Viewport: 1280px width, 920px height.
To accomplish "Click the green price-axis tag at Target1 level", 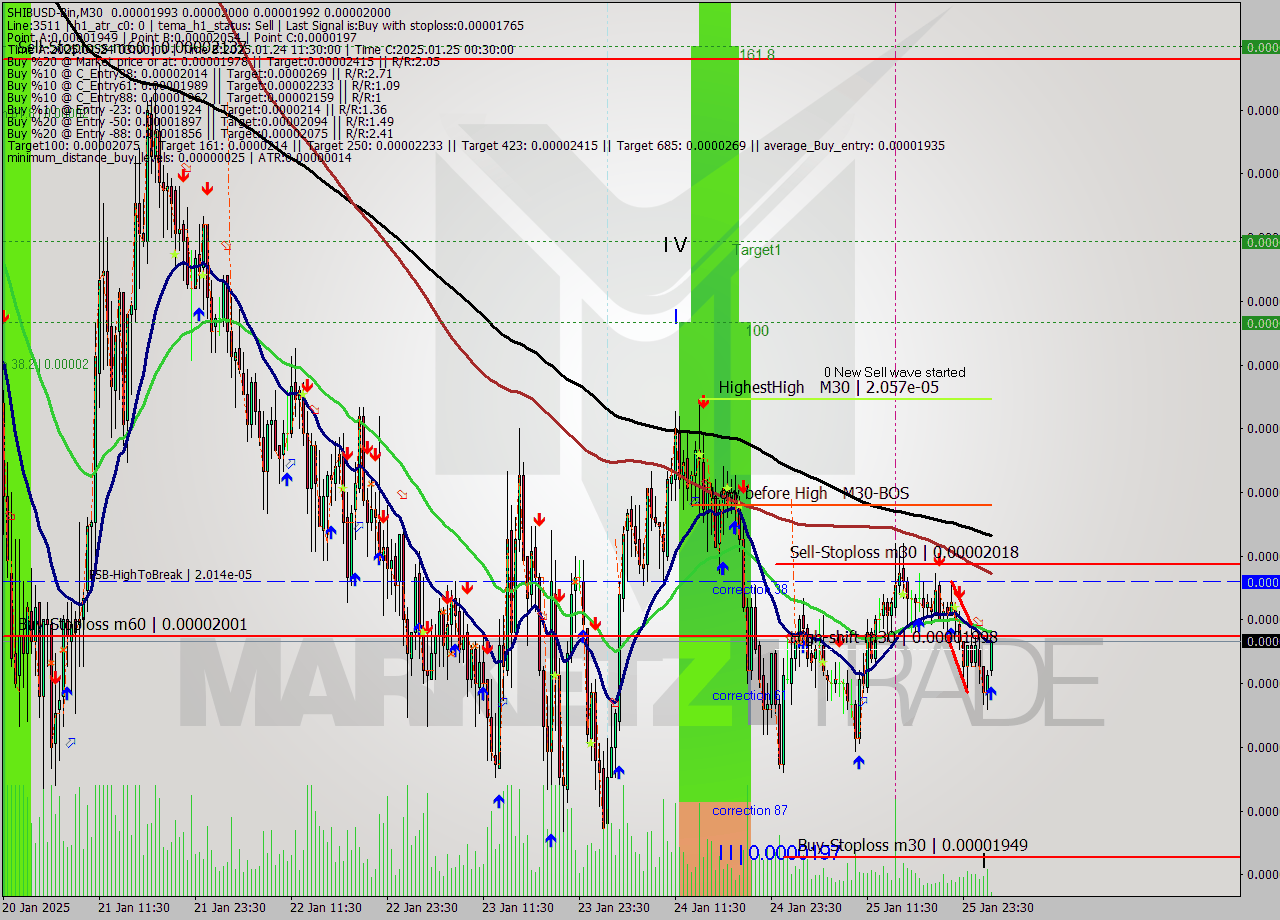I will click(x=1260, y=241).
